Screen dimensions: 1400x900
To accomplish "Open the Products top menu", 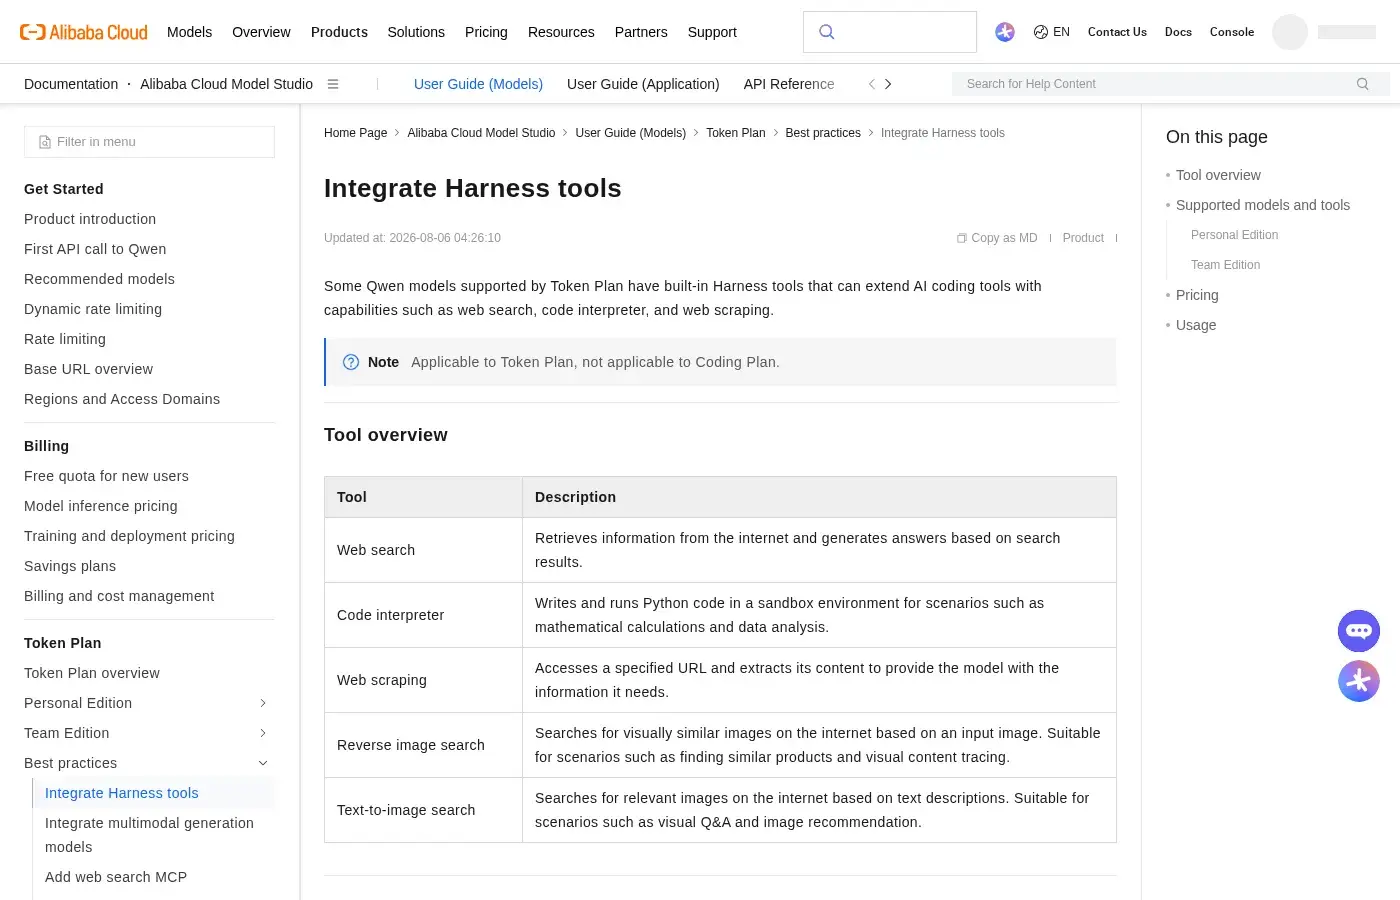I will point(339,32).
